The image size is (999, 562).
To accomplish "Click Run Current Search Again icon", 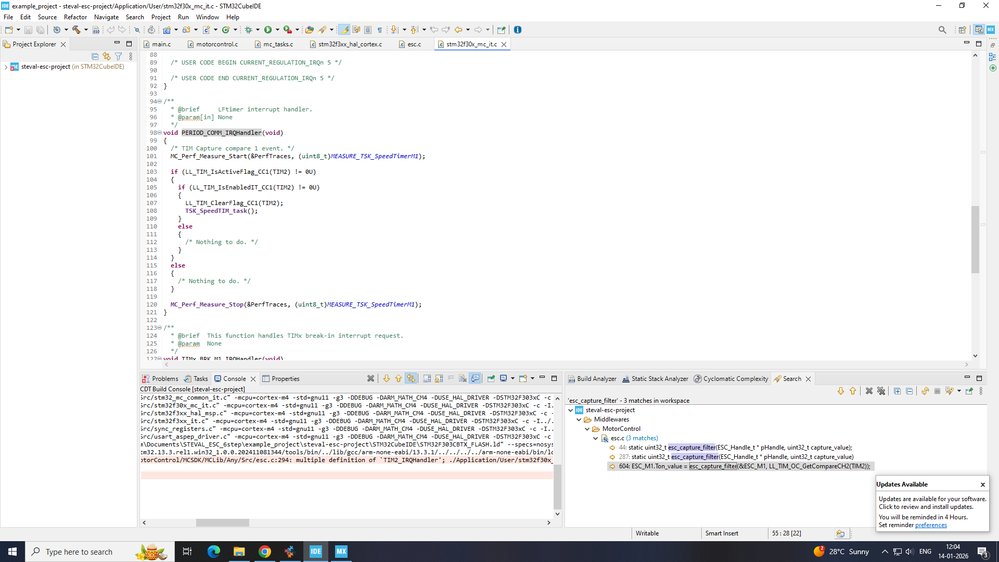I will [925, 391].
